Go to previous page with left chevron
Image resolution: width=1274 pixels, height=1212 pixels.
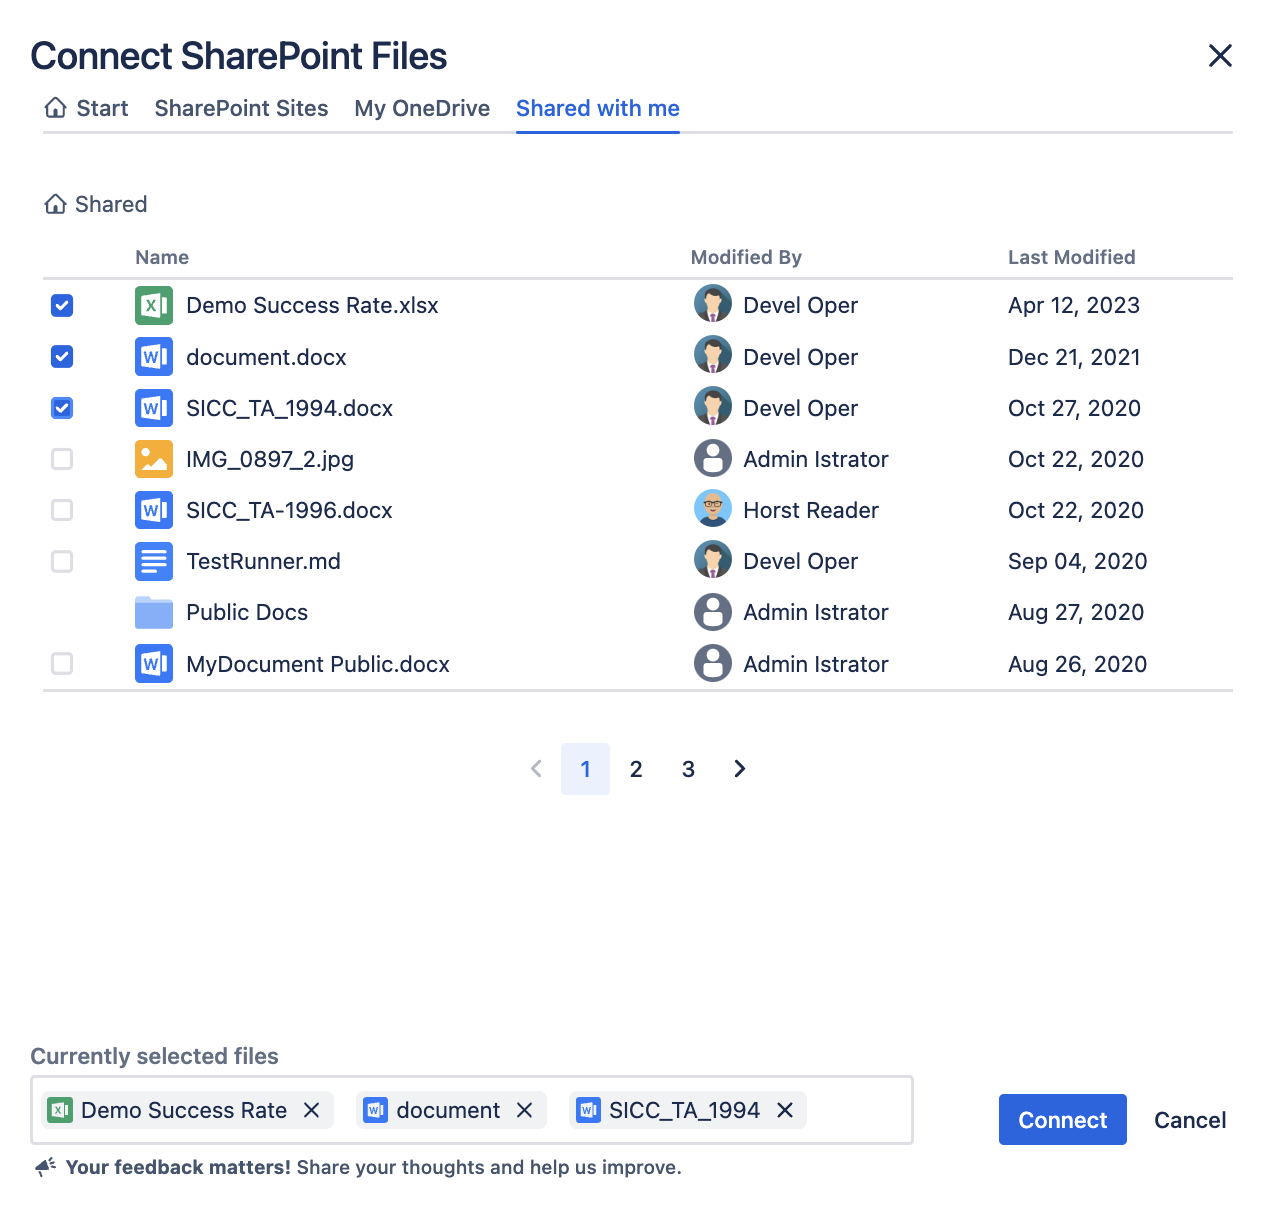[536, 769]
